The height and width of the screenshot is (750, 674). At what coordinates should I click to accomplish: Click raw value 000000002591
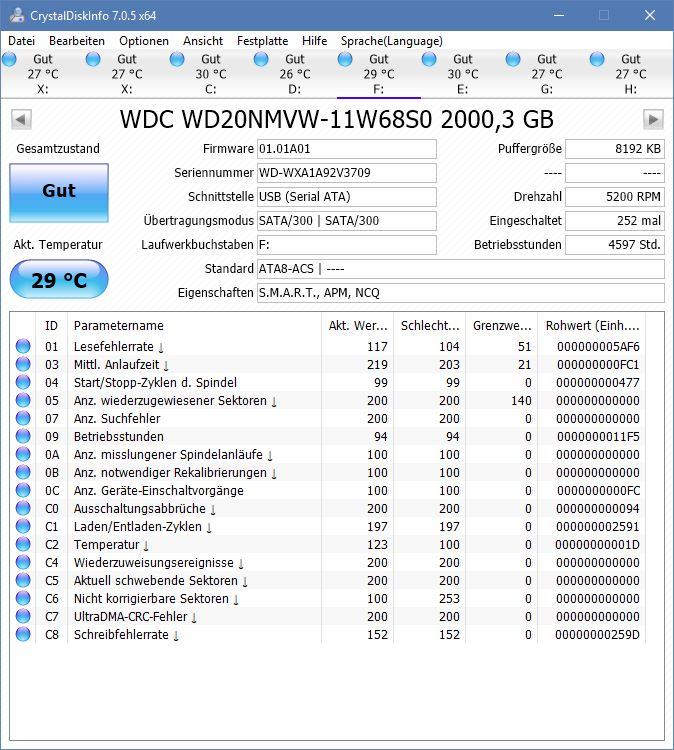[598, 527]
